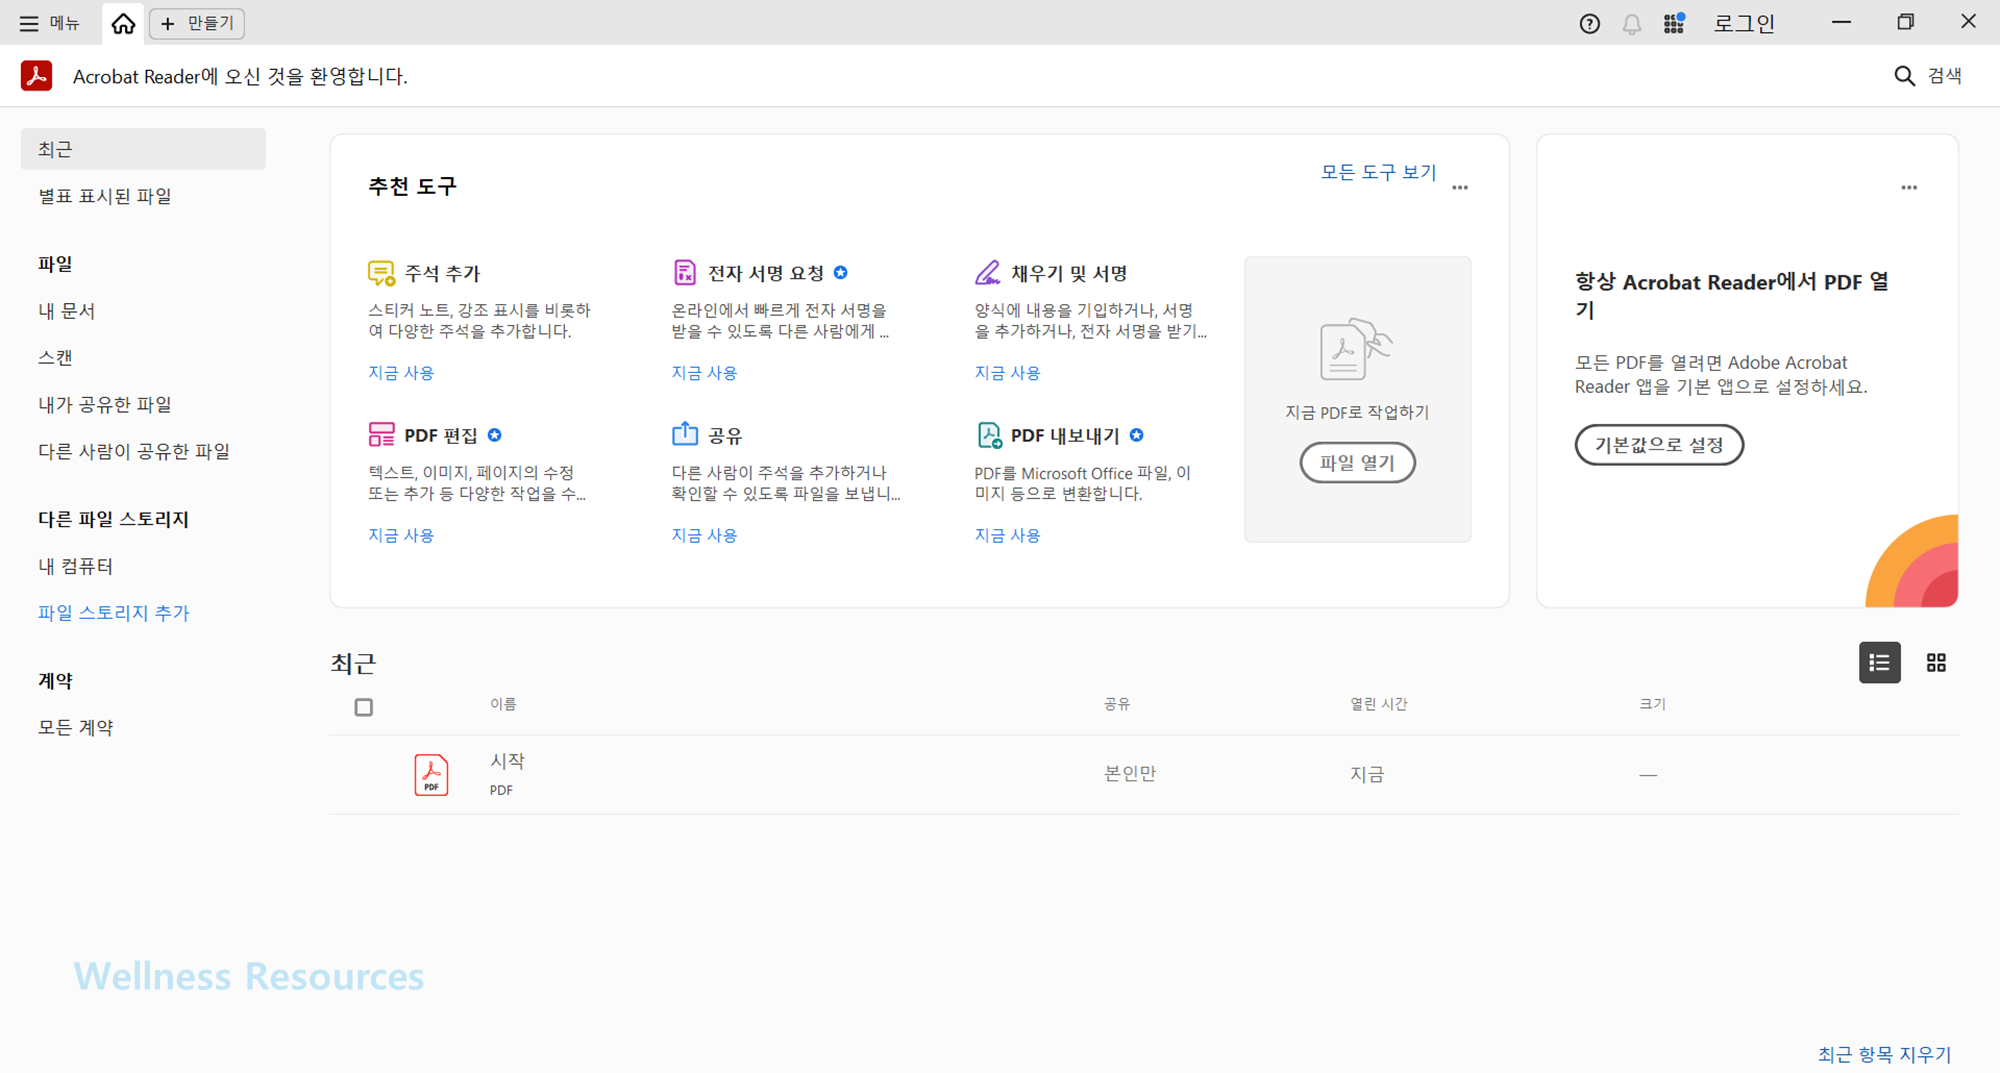Go to the Home tab icon

click(x=123, y=23)
